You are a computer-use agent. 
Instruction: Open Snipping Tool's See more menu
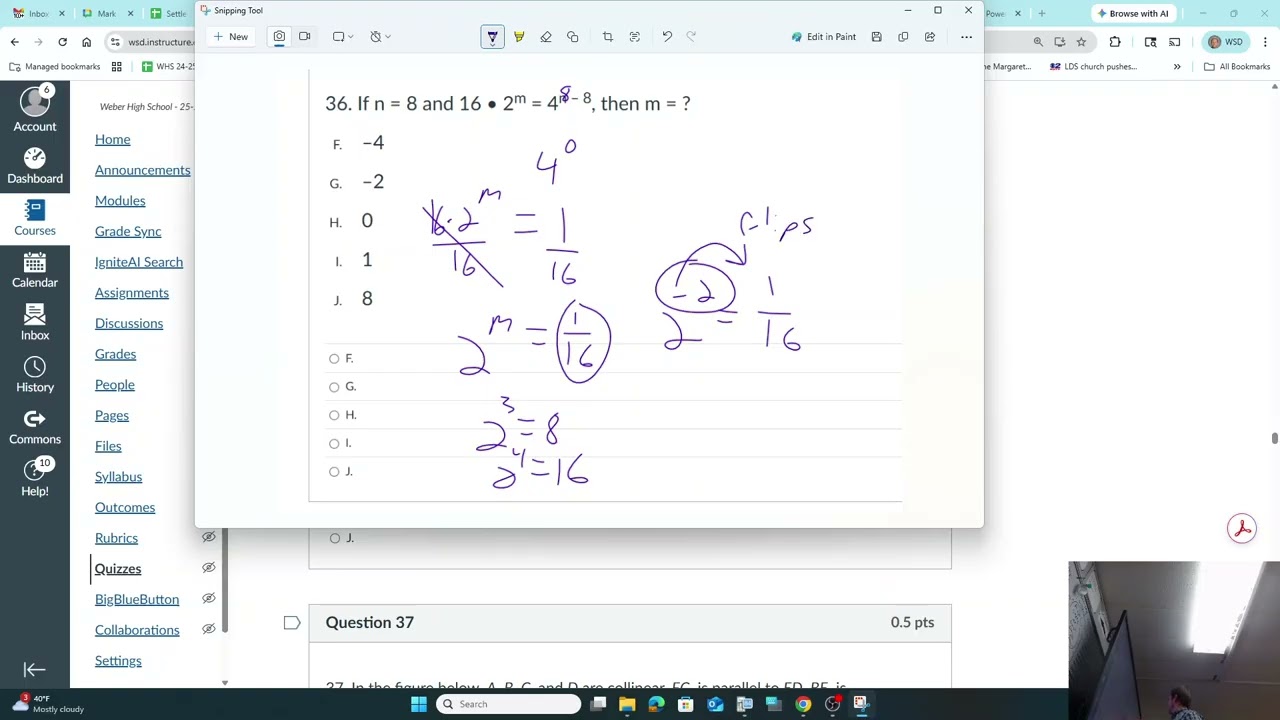click(966, 37)
